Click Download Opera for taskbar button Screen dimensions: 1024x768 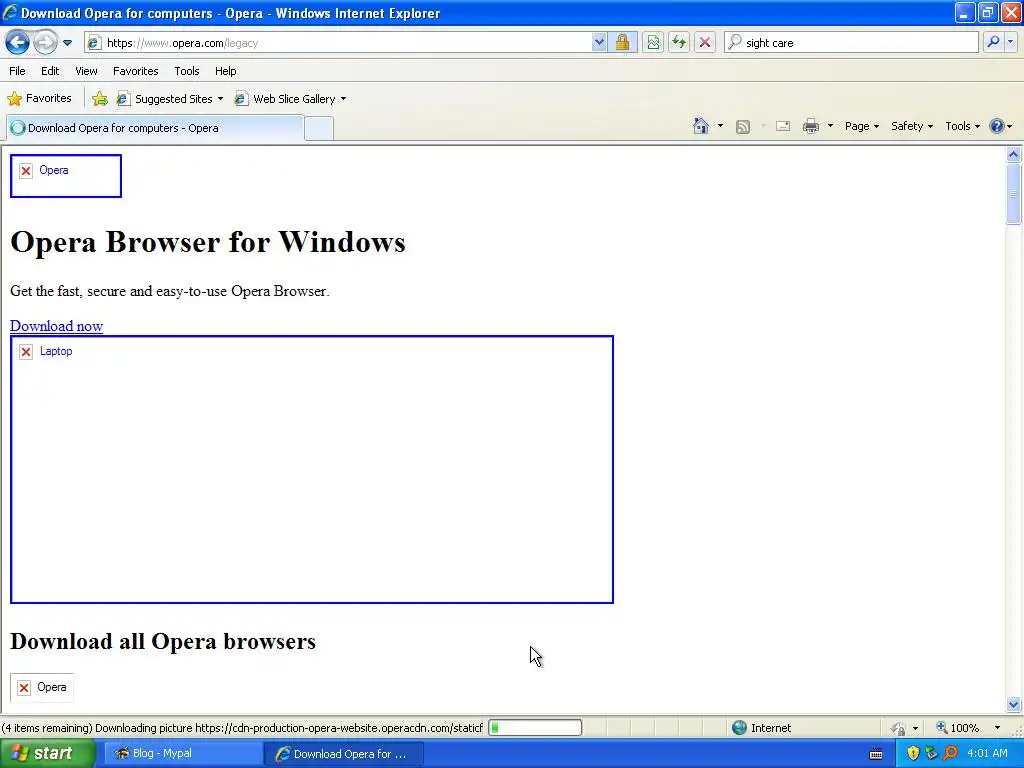344,754
